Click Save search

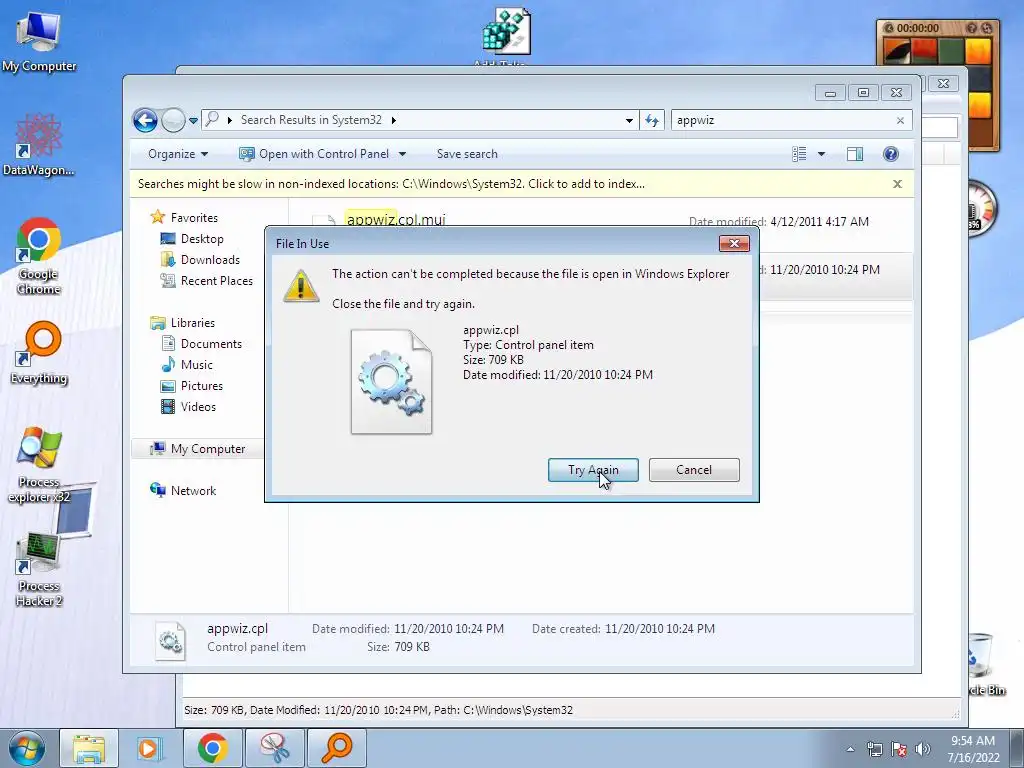point(467,154)
